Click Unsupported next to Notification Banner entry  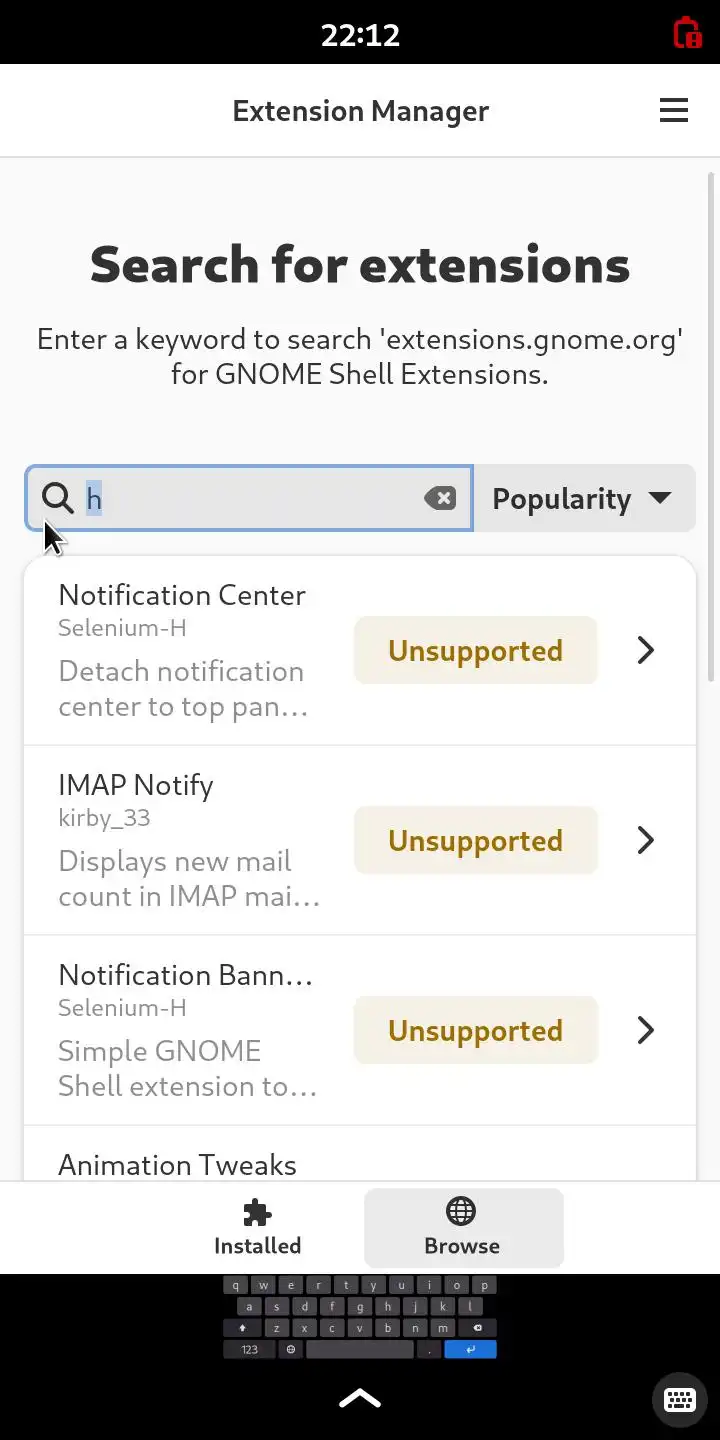click(x=475, y=1030)
